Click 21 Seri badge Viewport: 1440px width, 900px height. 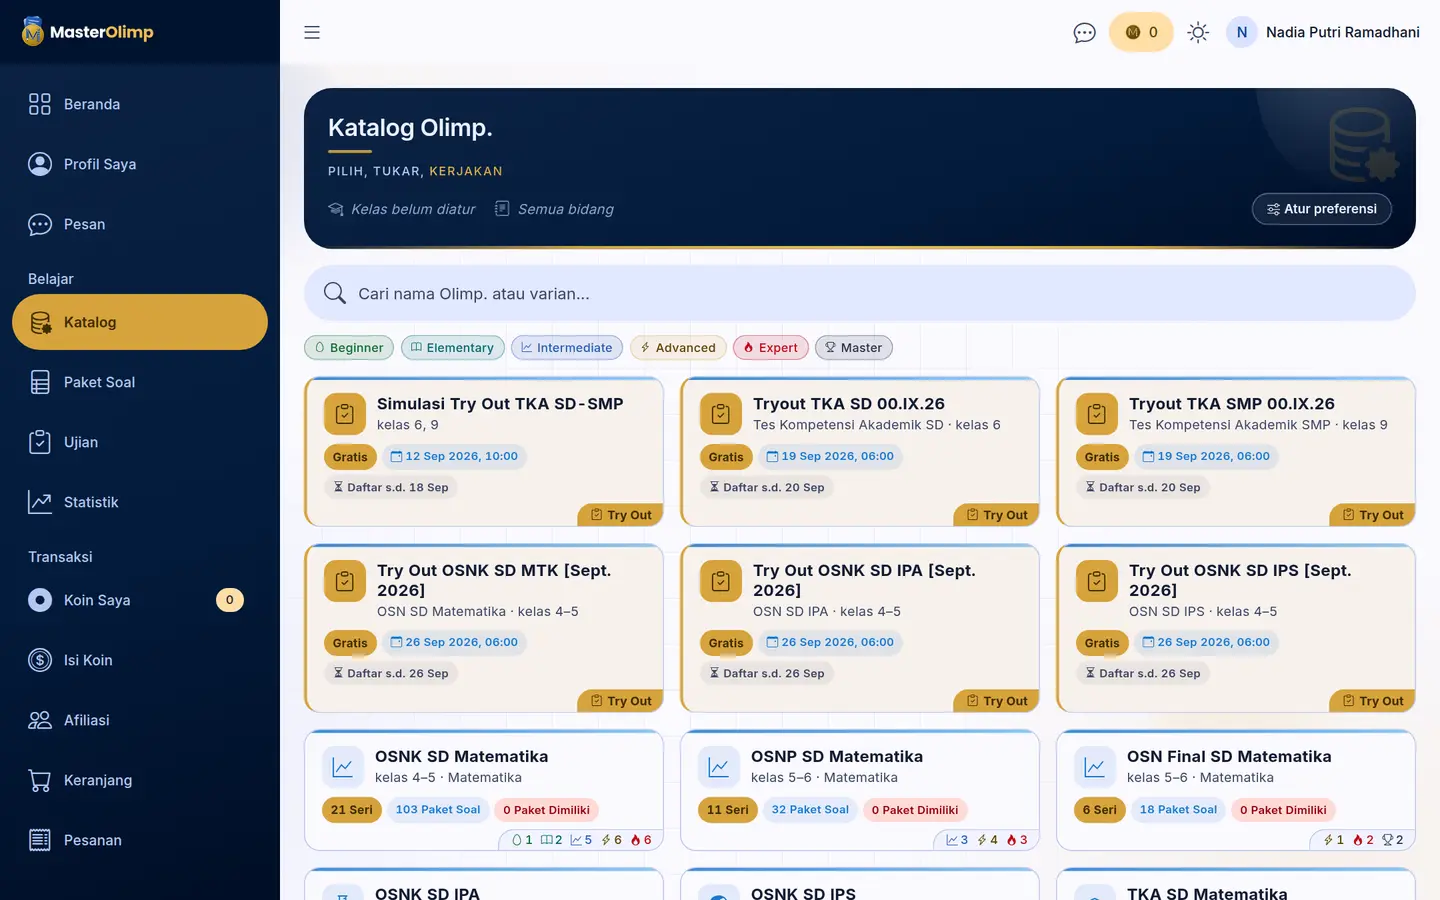pos(351,810)
